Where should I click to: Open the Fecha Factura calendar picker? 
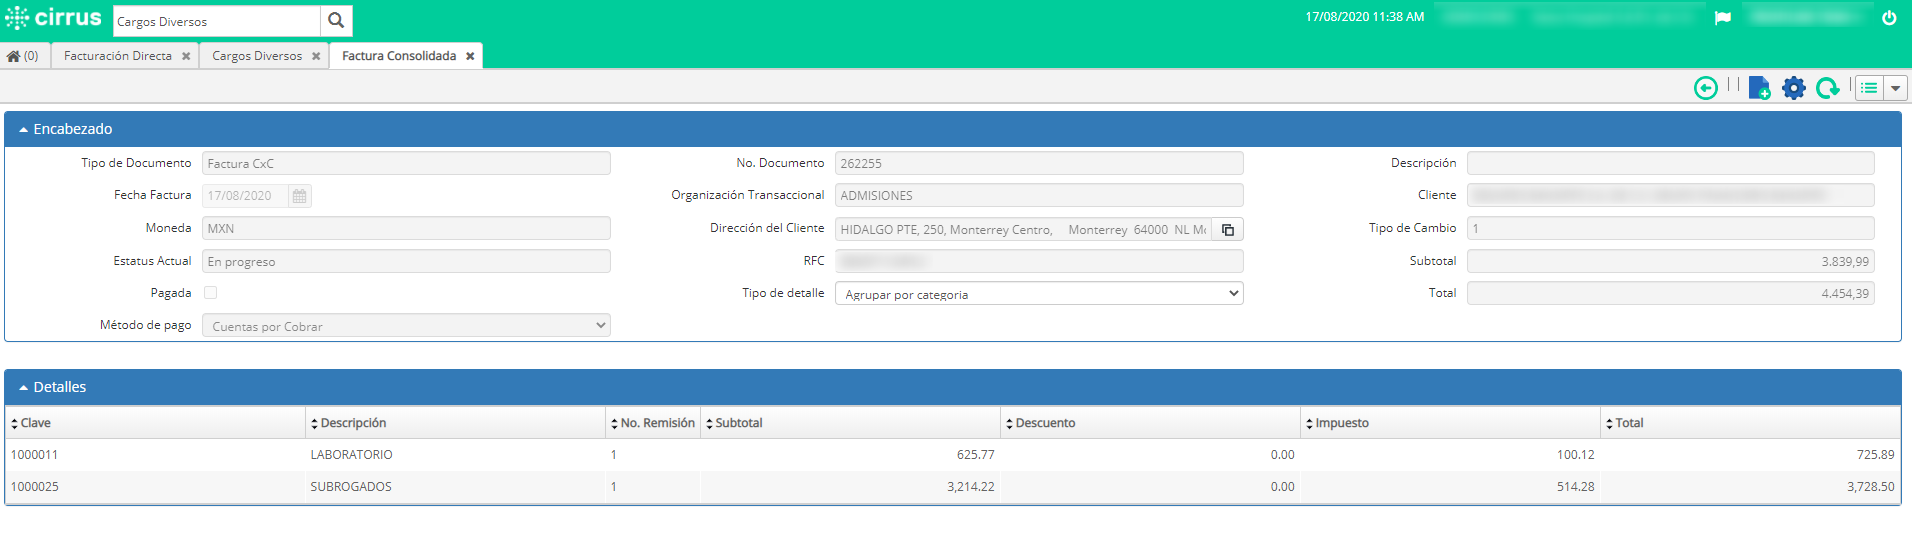(299, 196)
